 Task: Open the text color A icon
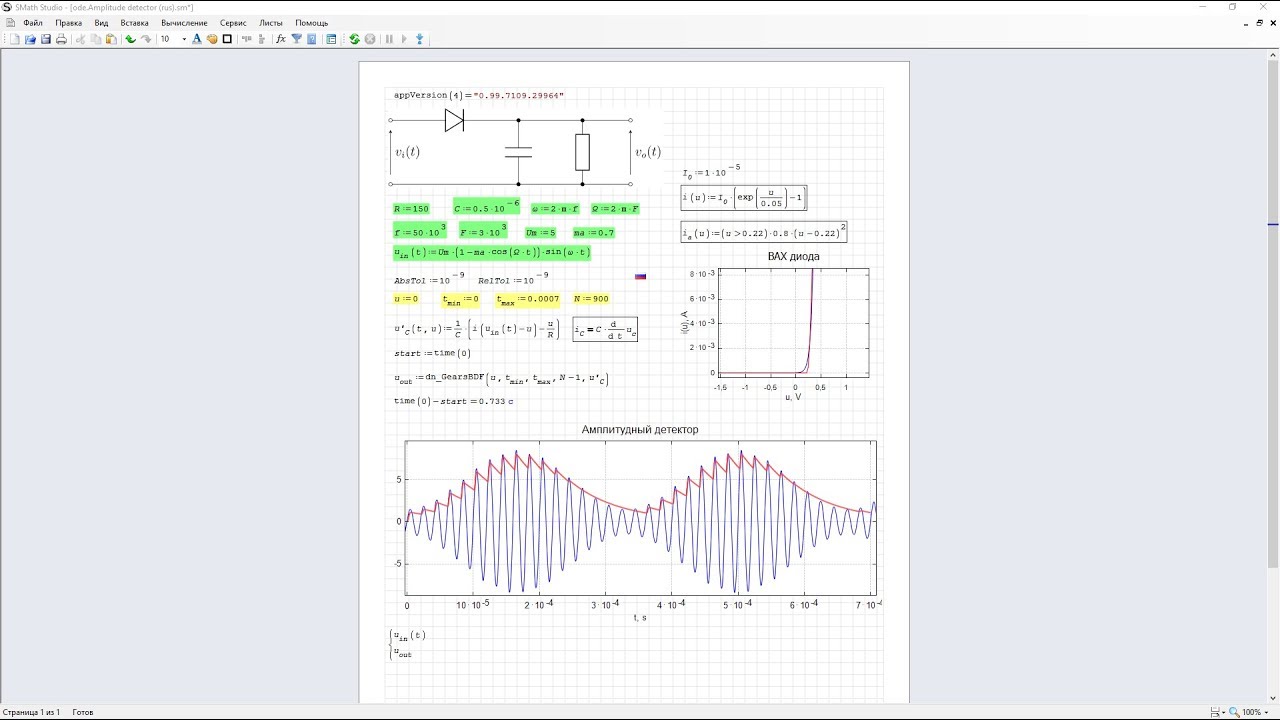[x=197, y=39]
